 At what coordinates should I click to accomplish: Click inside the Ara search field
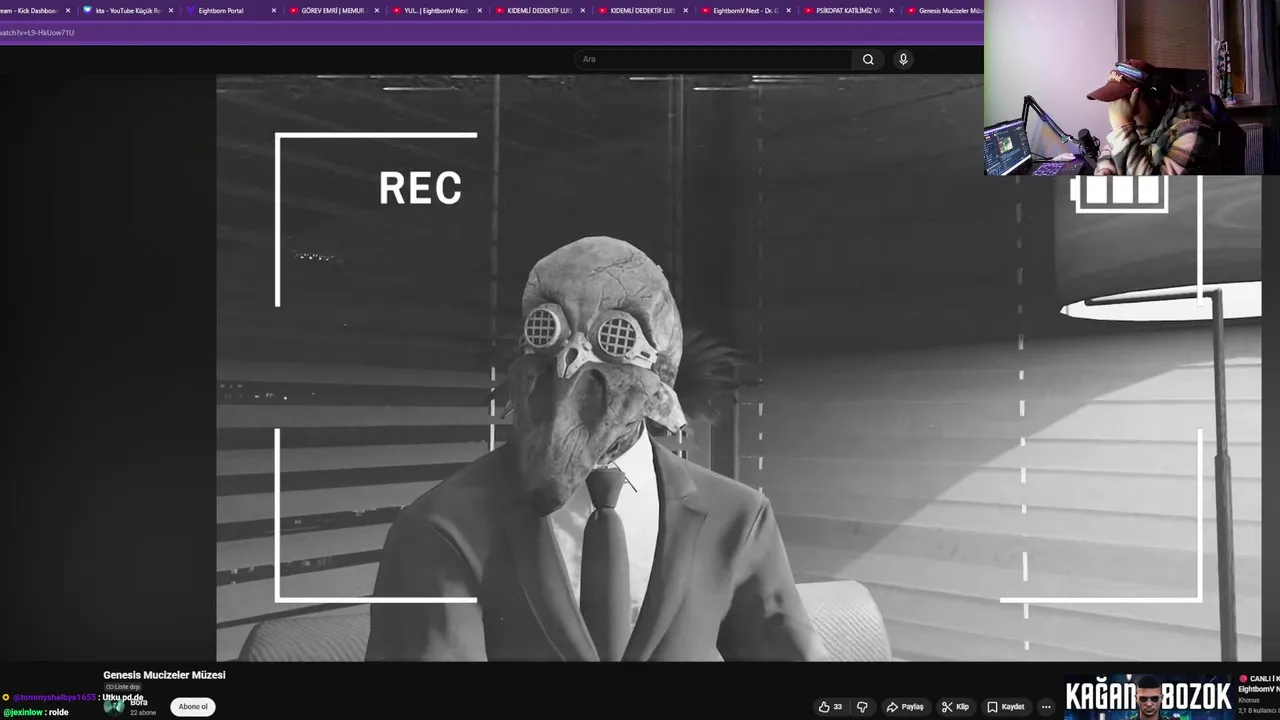pyautogui.click(x=714, y=59)
